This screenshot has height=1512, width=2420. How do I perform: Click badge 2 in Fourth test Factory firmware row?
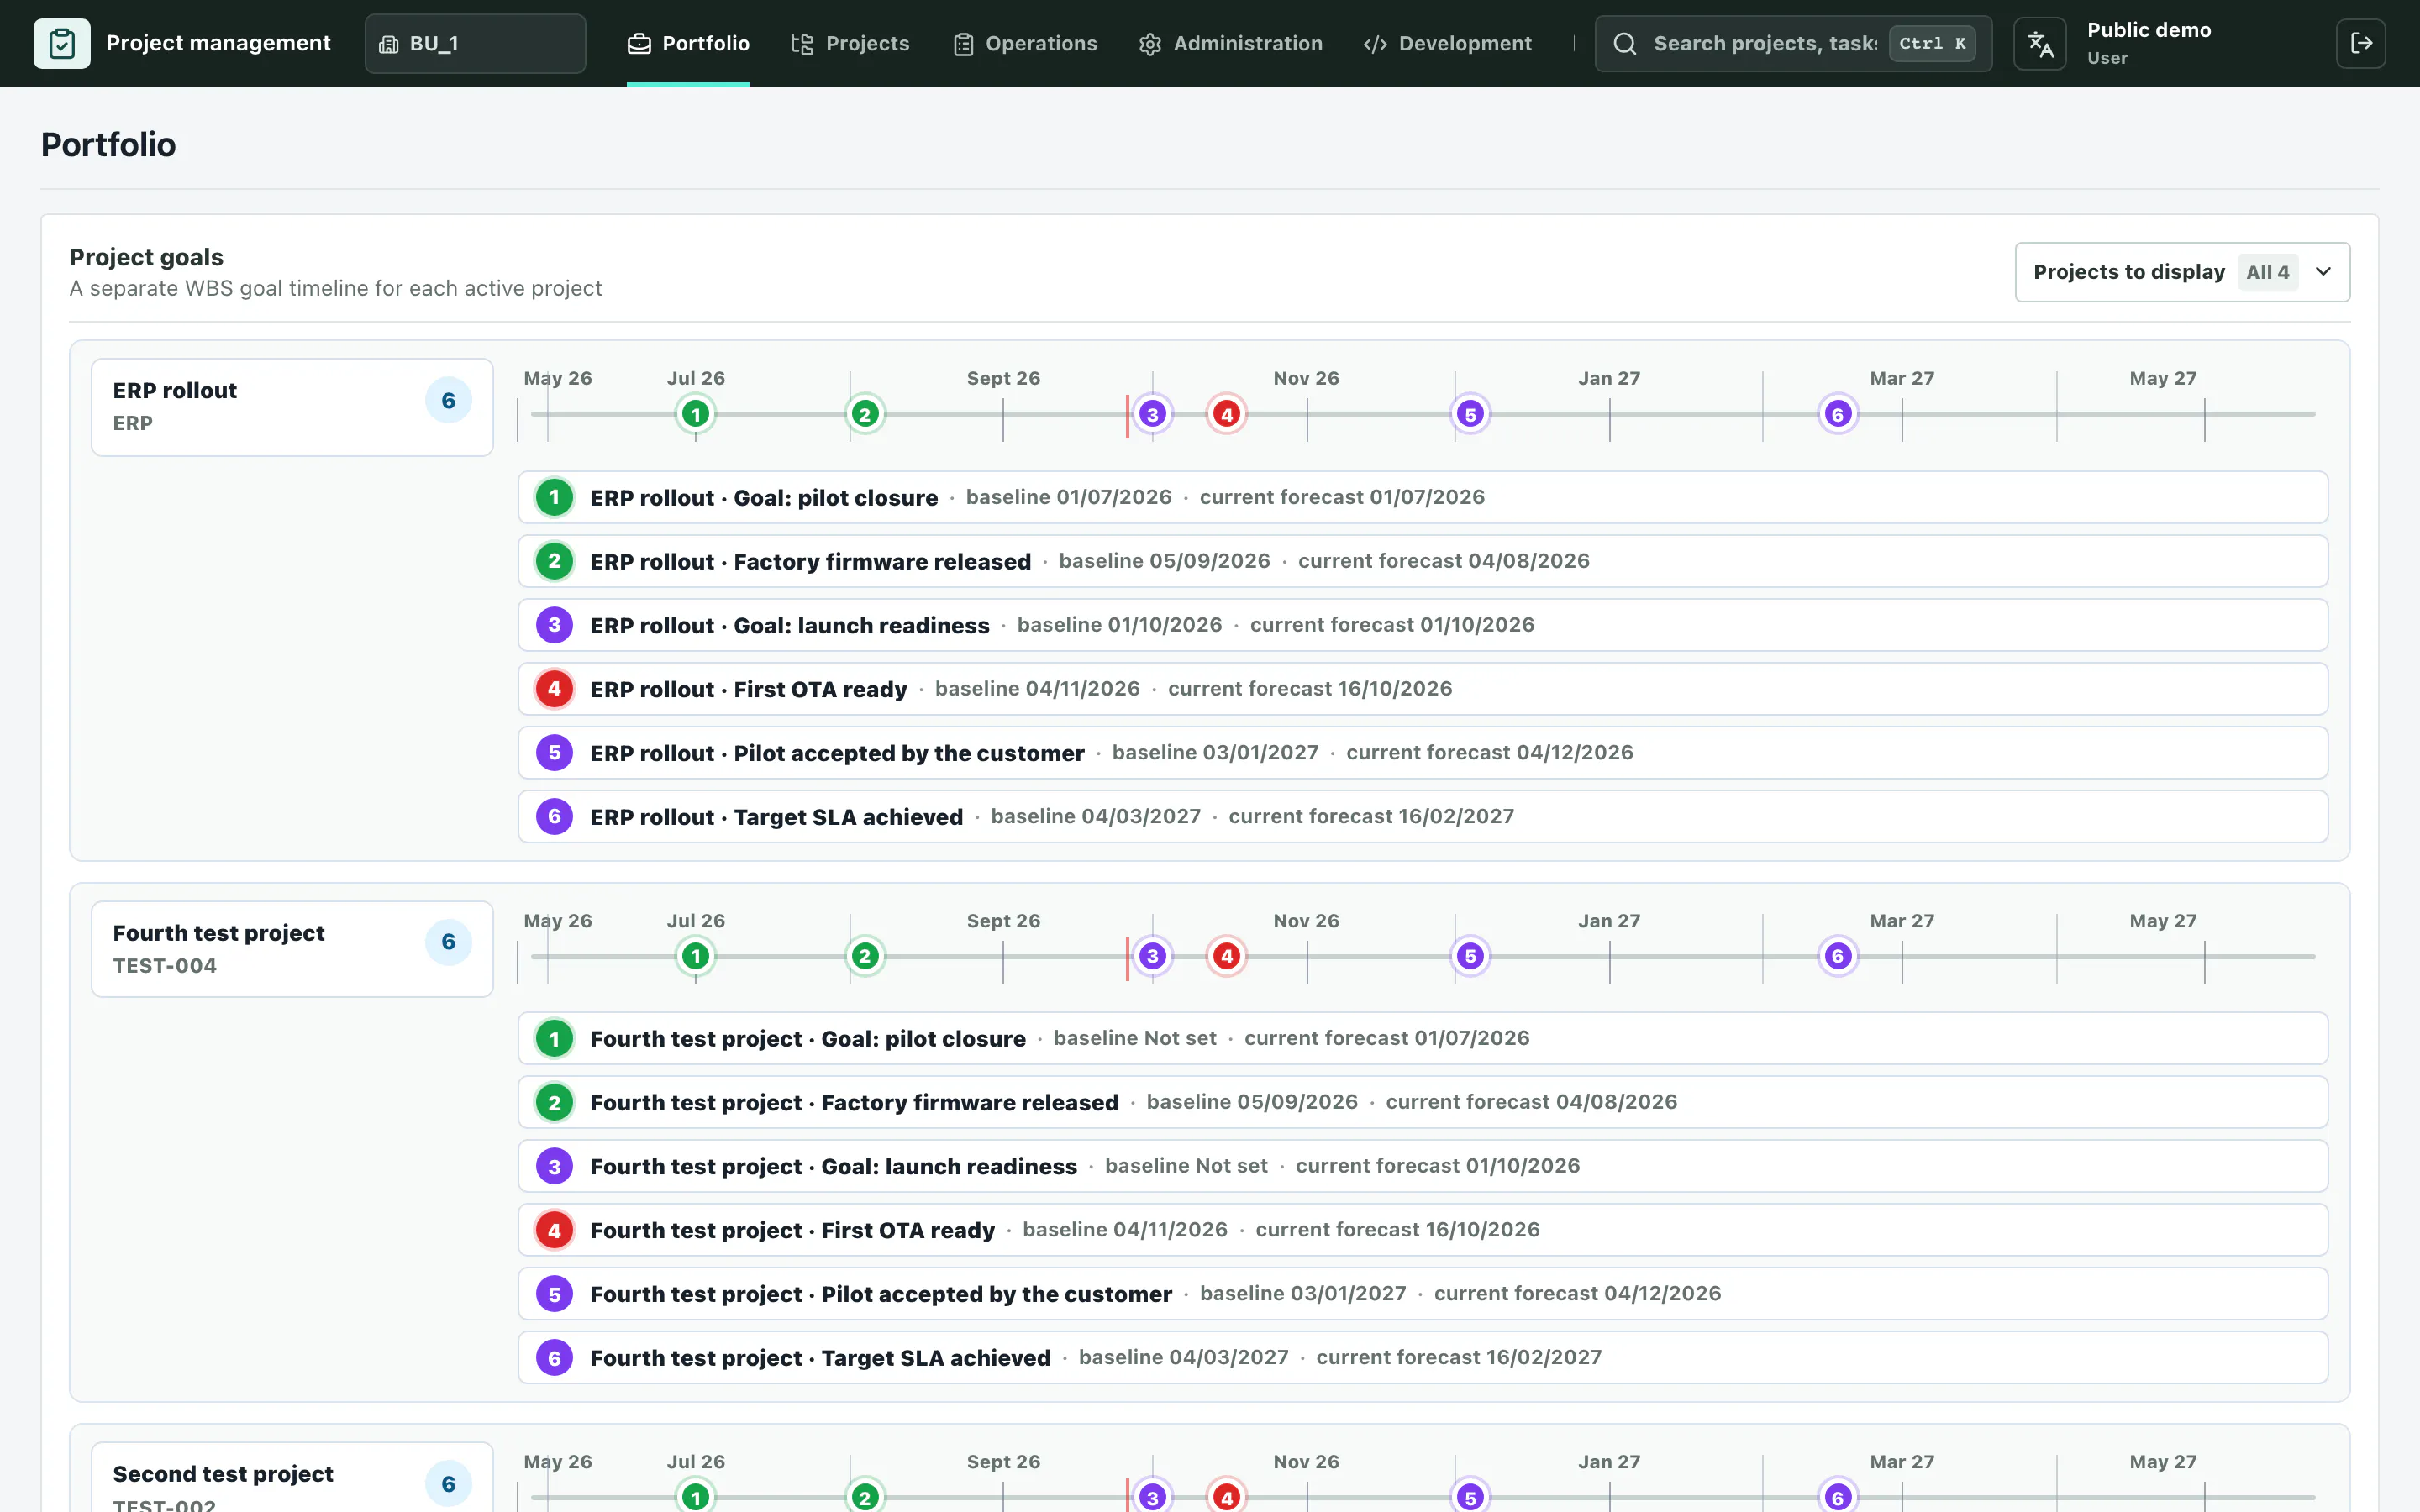click(x=554, y=1102)
